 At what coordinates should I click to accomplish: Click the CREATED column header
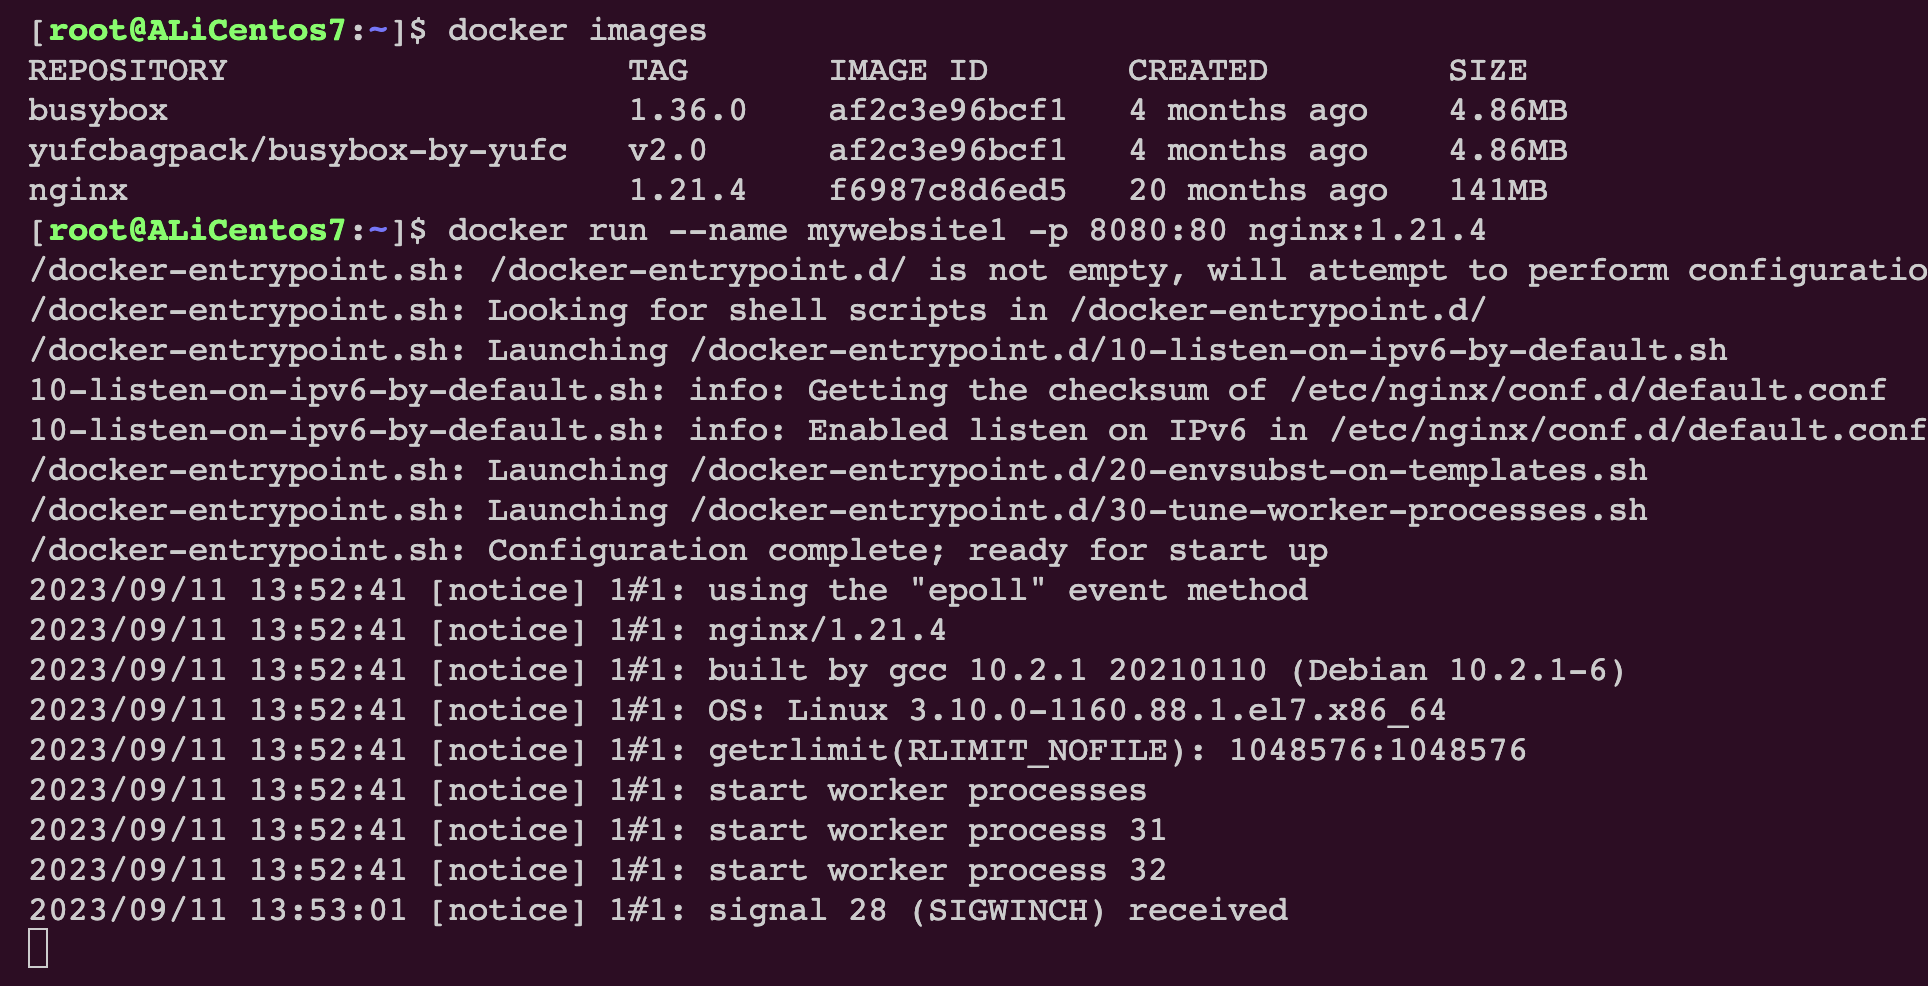[x=1197, y=71]
